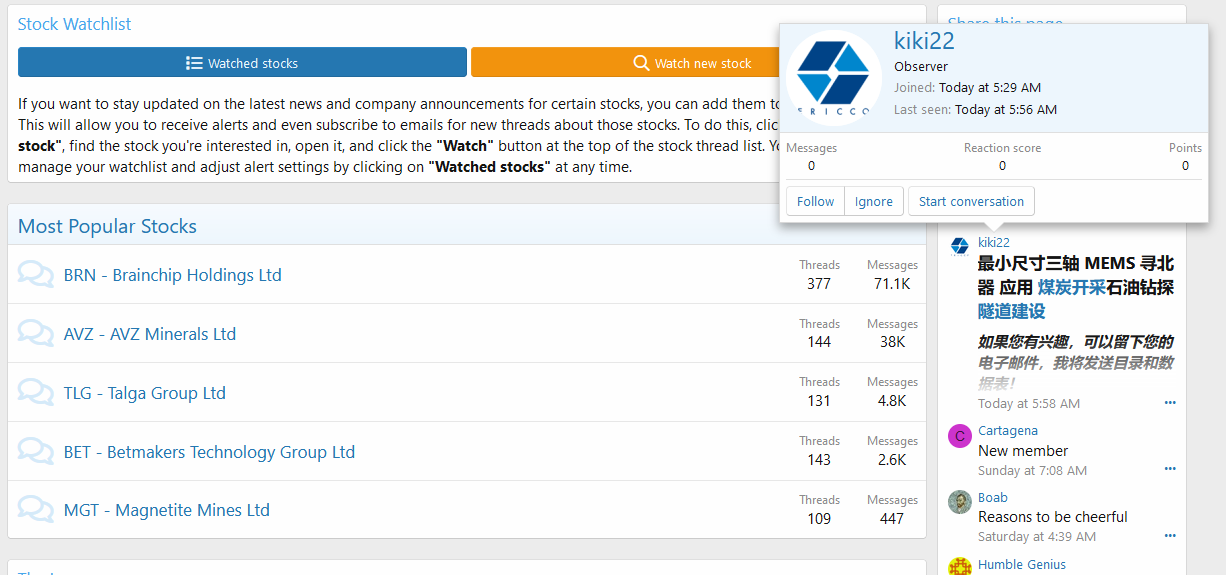
Task: Click Cartagena's purple avatar icon
Action: [959, 436]
